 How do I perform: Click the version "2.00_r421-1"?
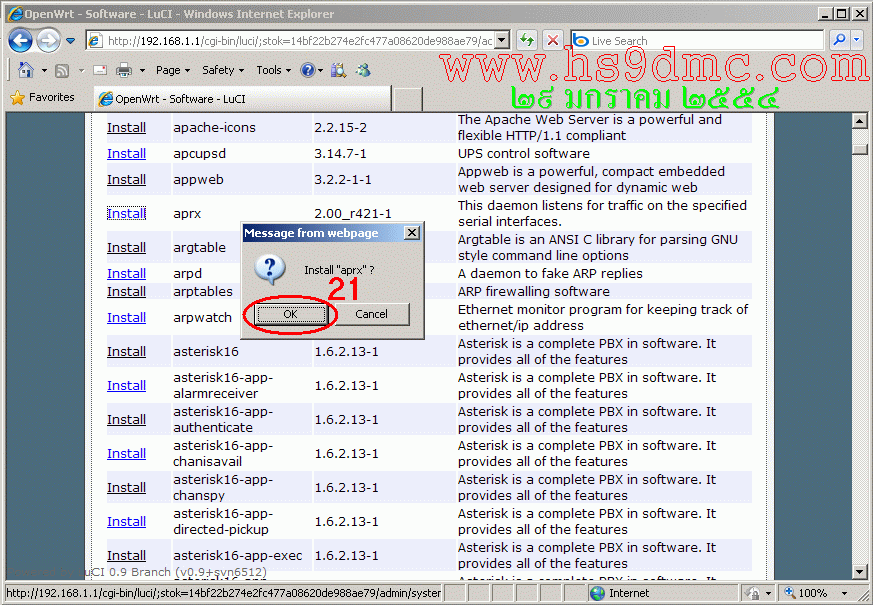[x=353, y=214]
